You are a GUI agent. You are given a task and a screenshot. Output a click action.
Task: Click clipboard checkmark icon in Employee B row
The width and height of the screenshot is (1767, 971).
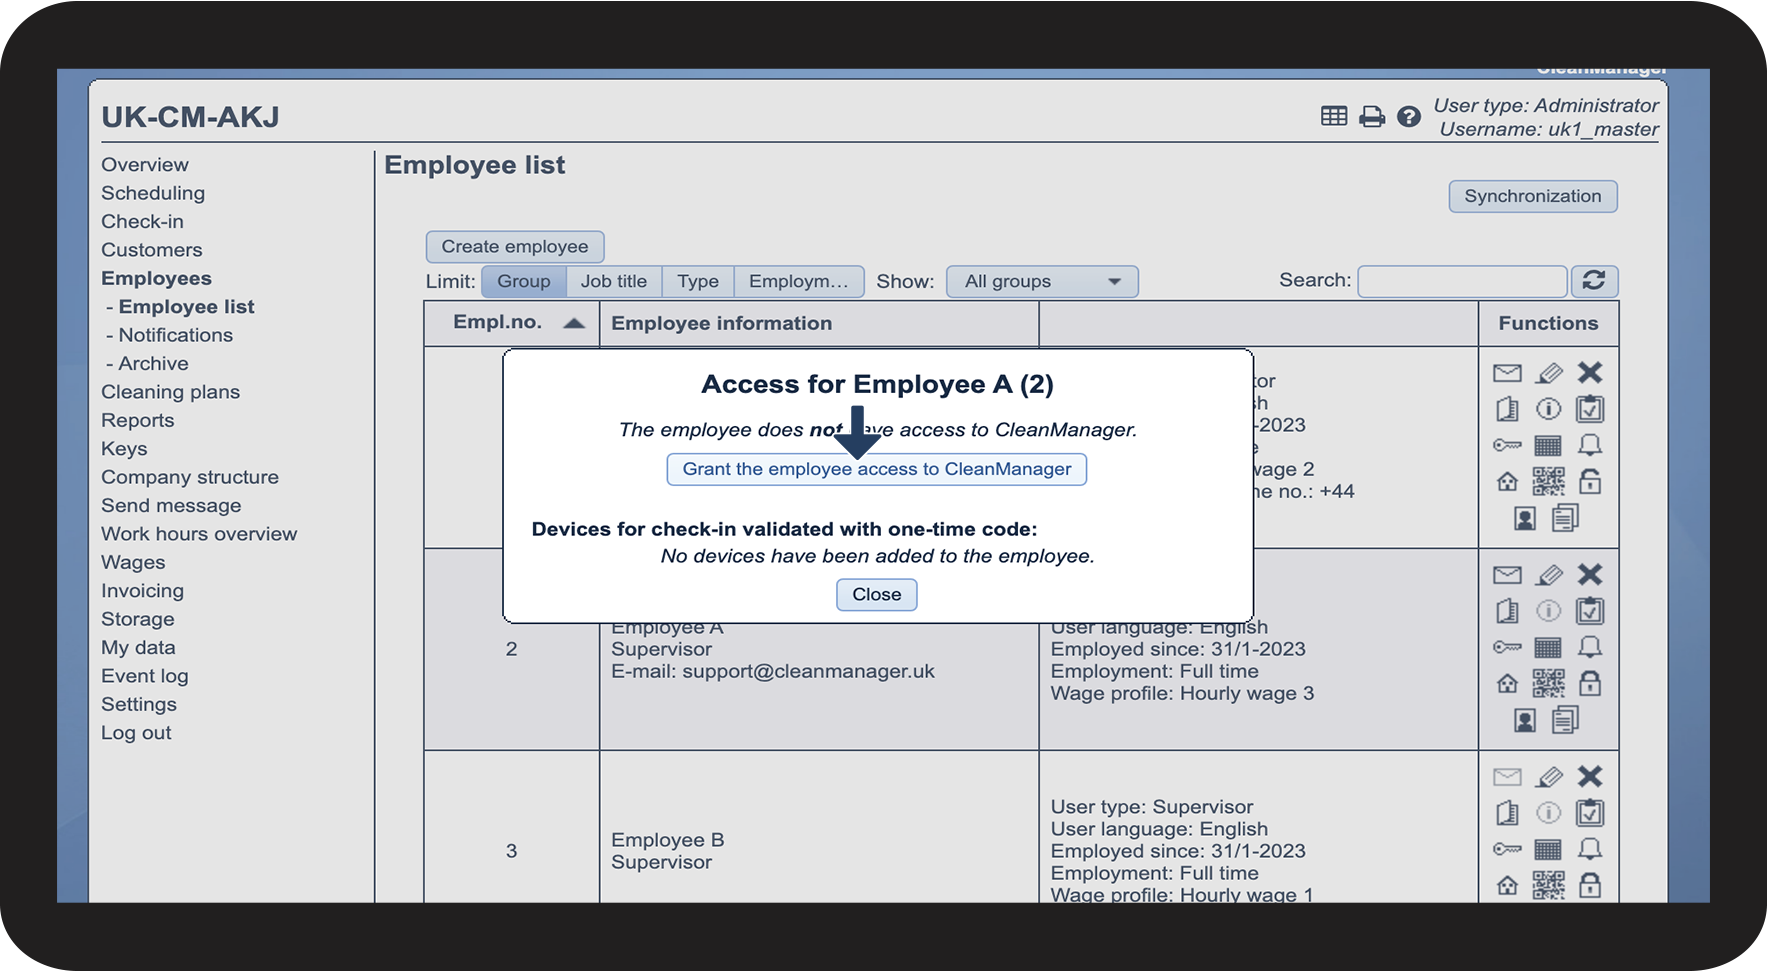pyautogui.click(x=1590, y=813)
